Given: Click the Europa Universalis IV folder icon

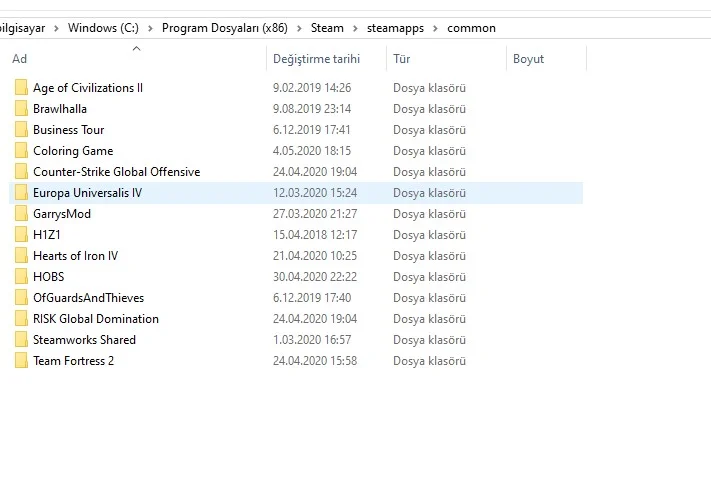Looking at the screenshot, I should (21, 193).
